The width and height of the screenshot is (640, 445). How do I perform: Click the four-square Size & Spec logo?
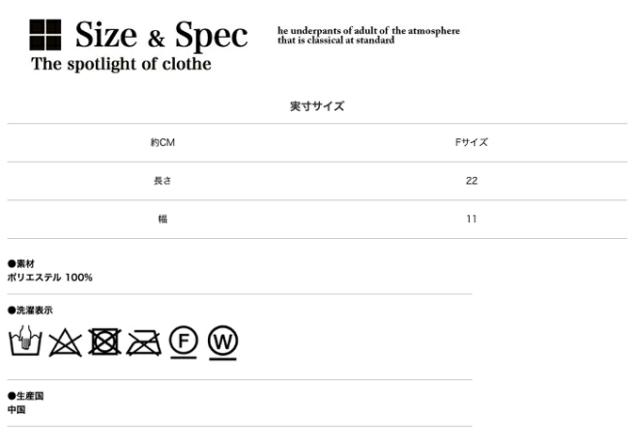[45, 36]
